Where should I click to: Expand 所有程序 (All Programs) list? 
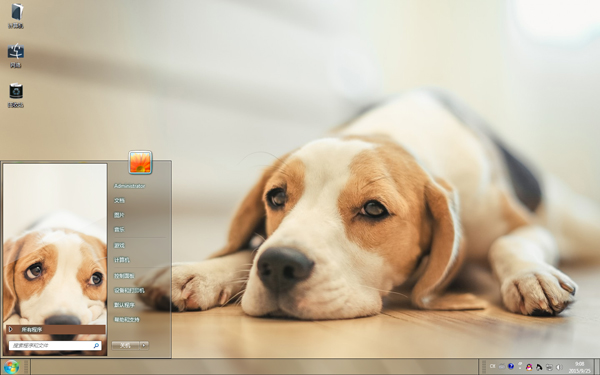55,329
